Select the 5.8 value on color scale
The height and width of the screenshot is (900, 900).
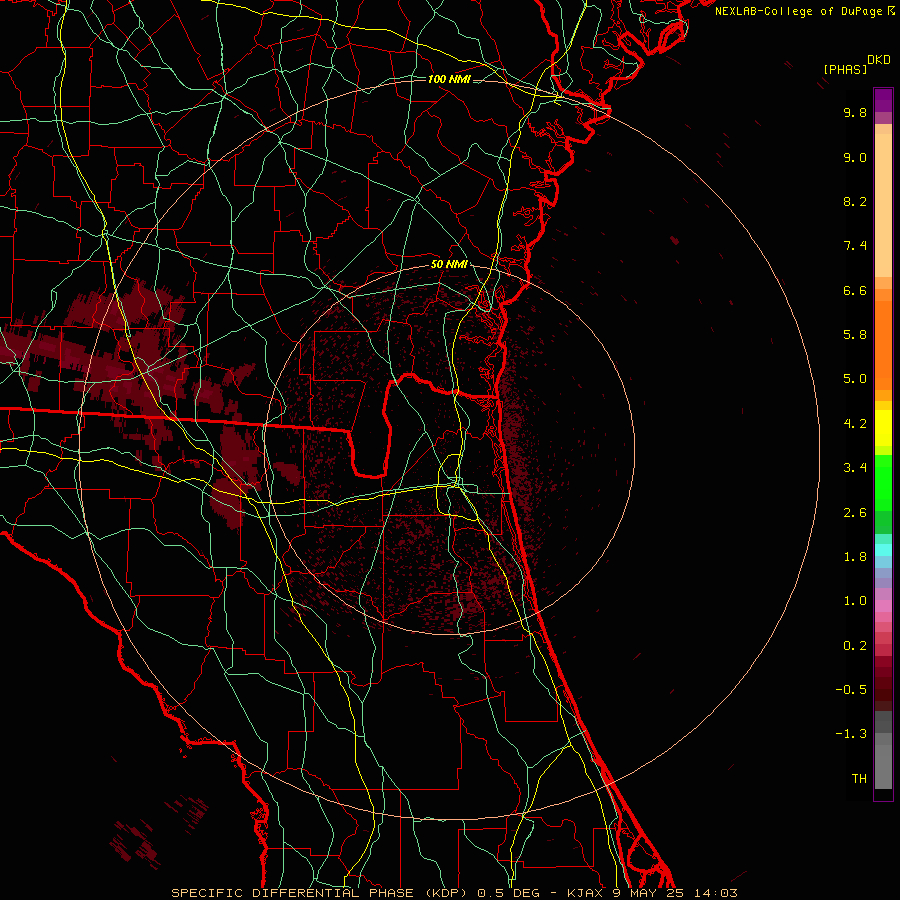click(x=855, y=335)
